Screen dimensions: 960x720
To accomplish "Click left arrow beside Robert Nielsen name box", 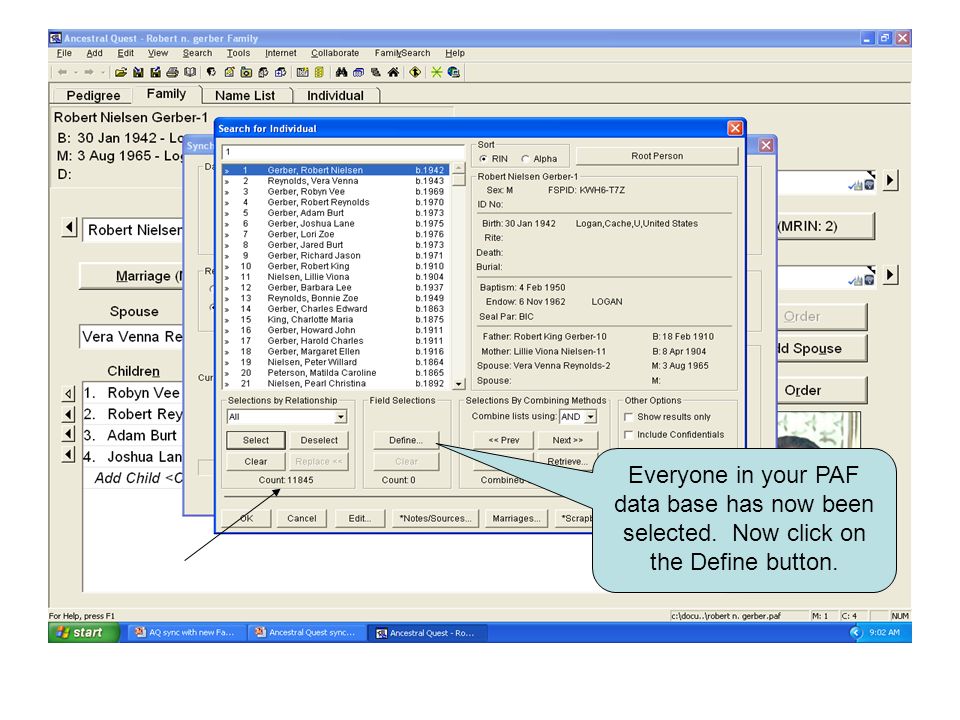I will (x=69, y=228).
